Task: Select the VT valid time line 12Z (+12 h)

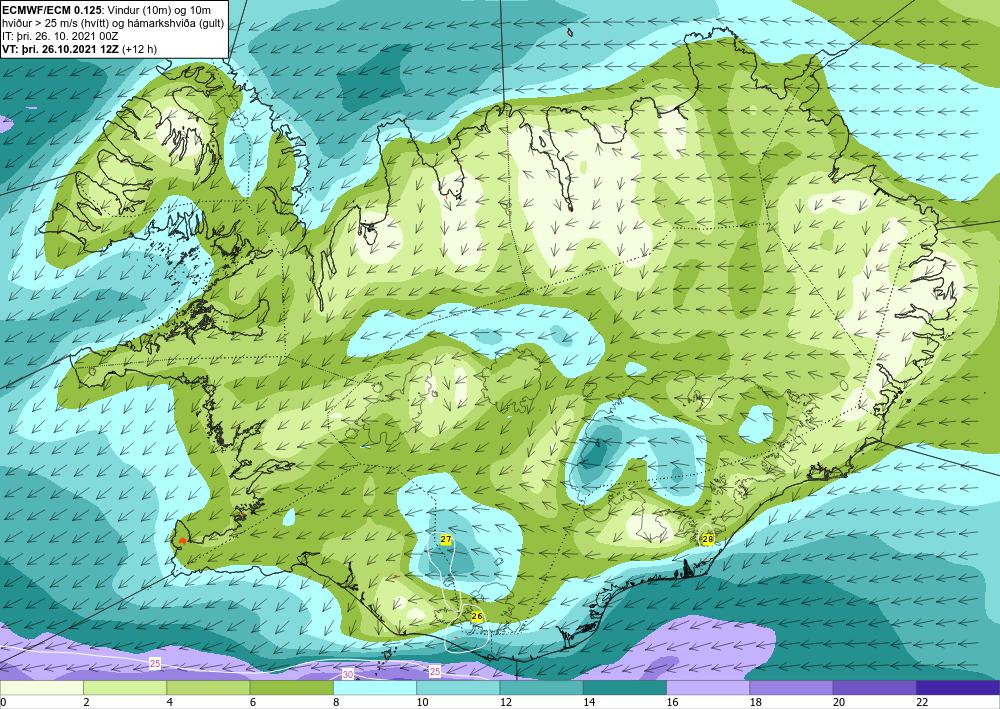Action: click(x=80, y=48)
